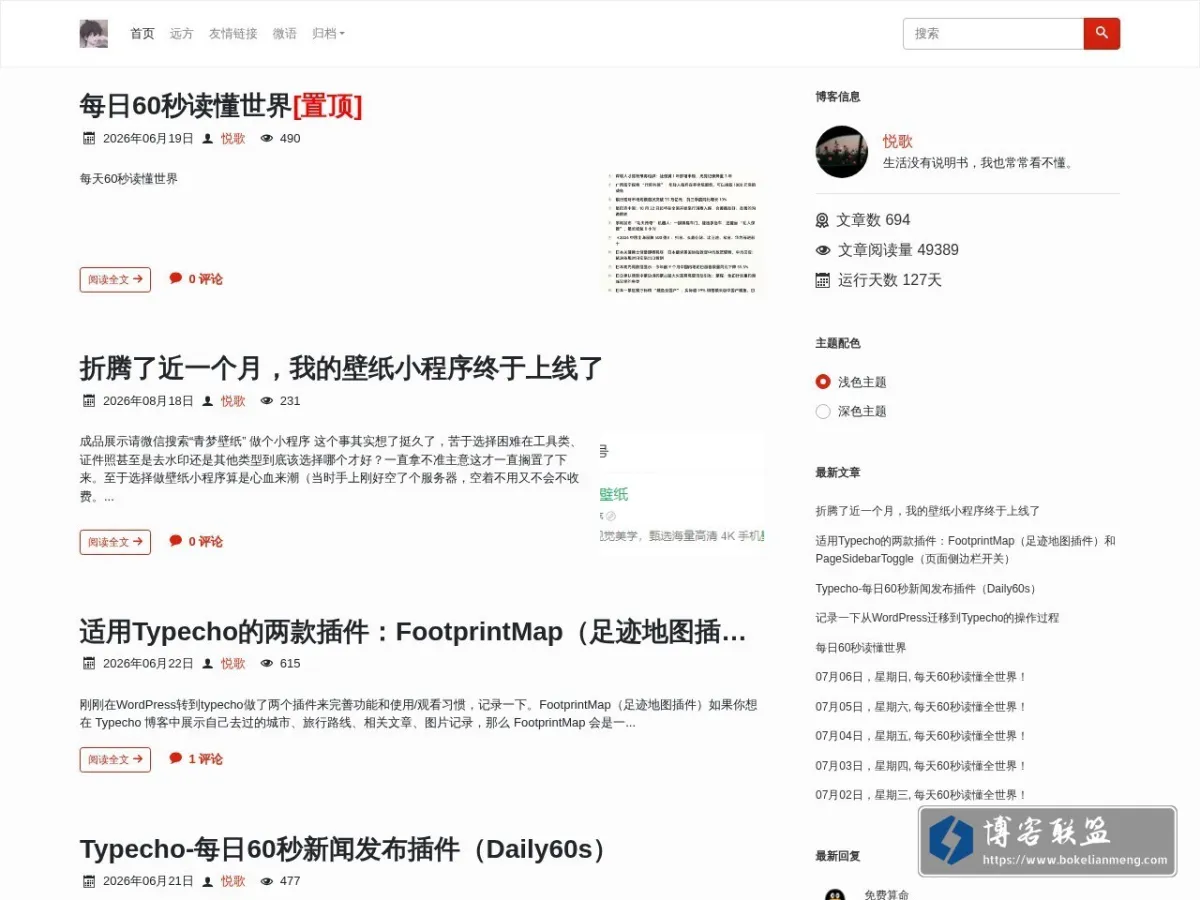
Task: Open post title 适用Typecho的两款插件
Action: pos(413,632)
